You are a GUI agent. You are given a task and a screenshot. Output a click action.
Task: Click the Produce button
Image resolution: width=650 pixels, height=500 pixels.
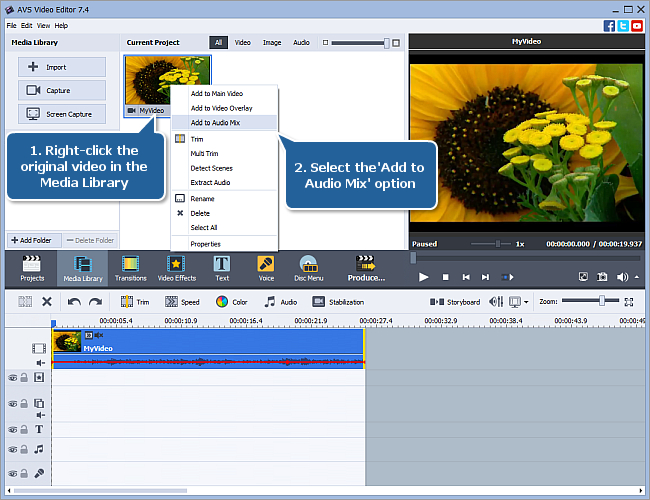pyautogui.click(x=366, y=269)
